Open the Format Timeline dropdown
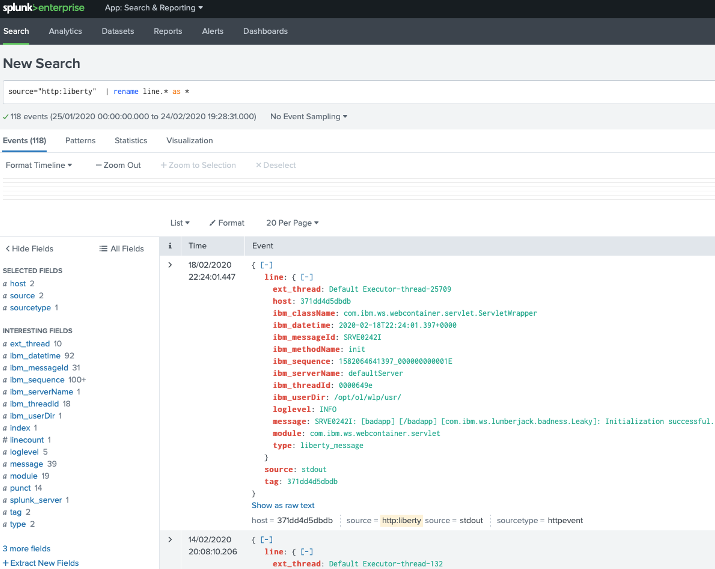This screenshot has width=715, height=569. 39,165
